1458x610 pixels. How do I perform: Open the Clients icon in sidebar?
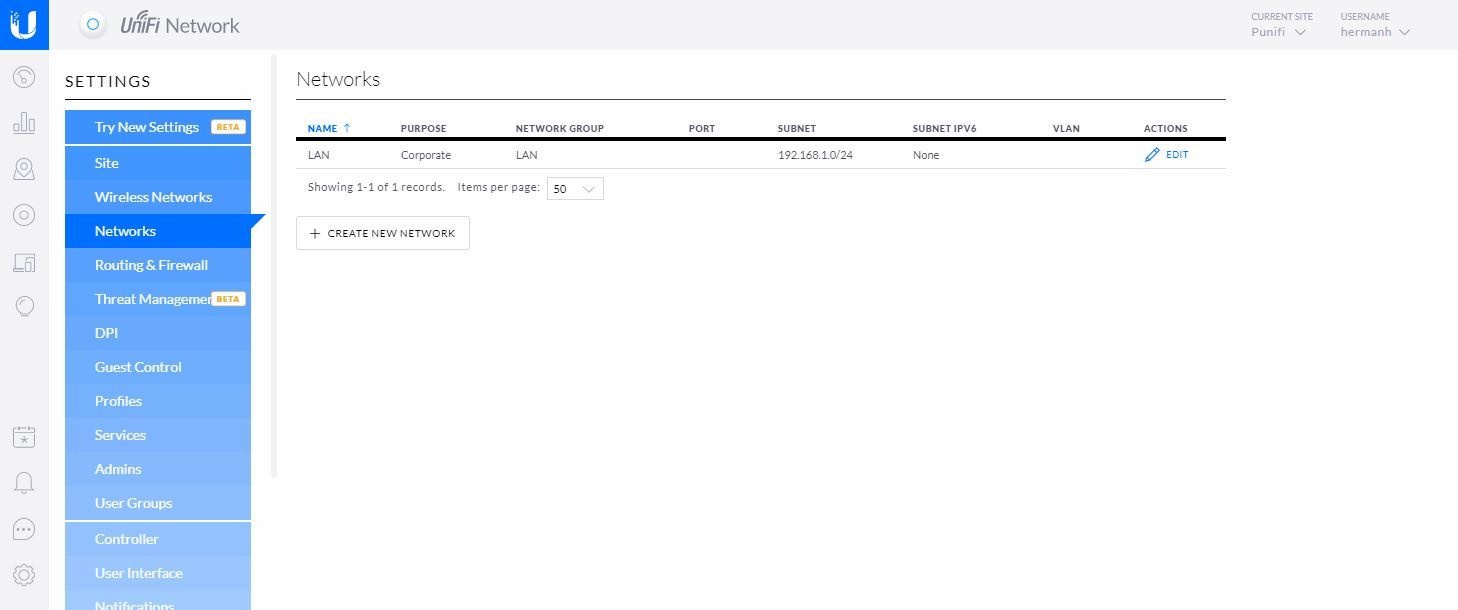(x=24, y=262)
